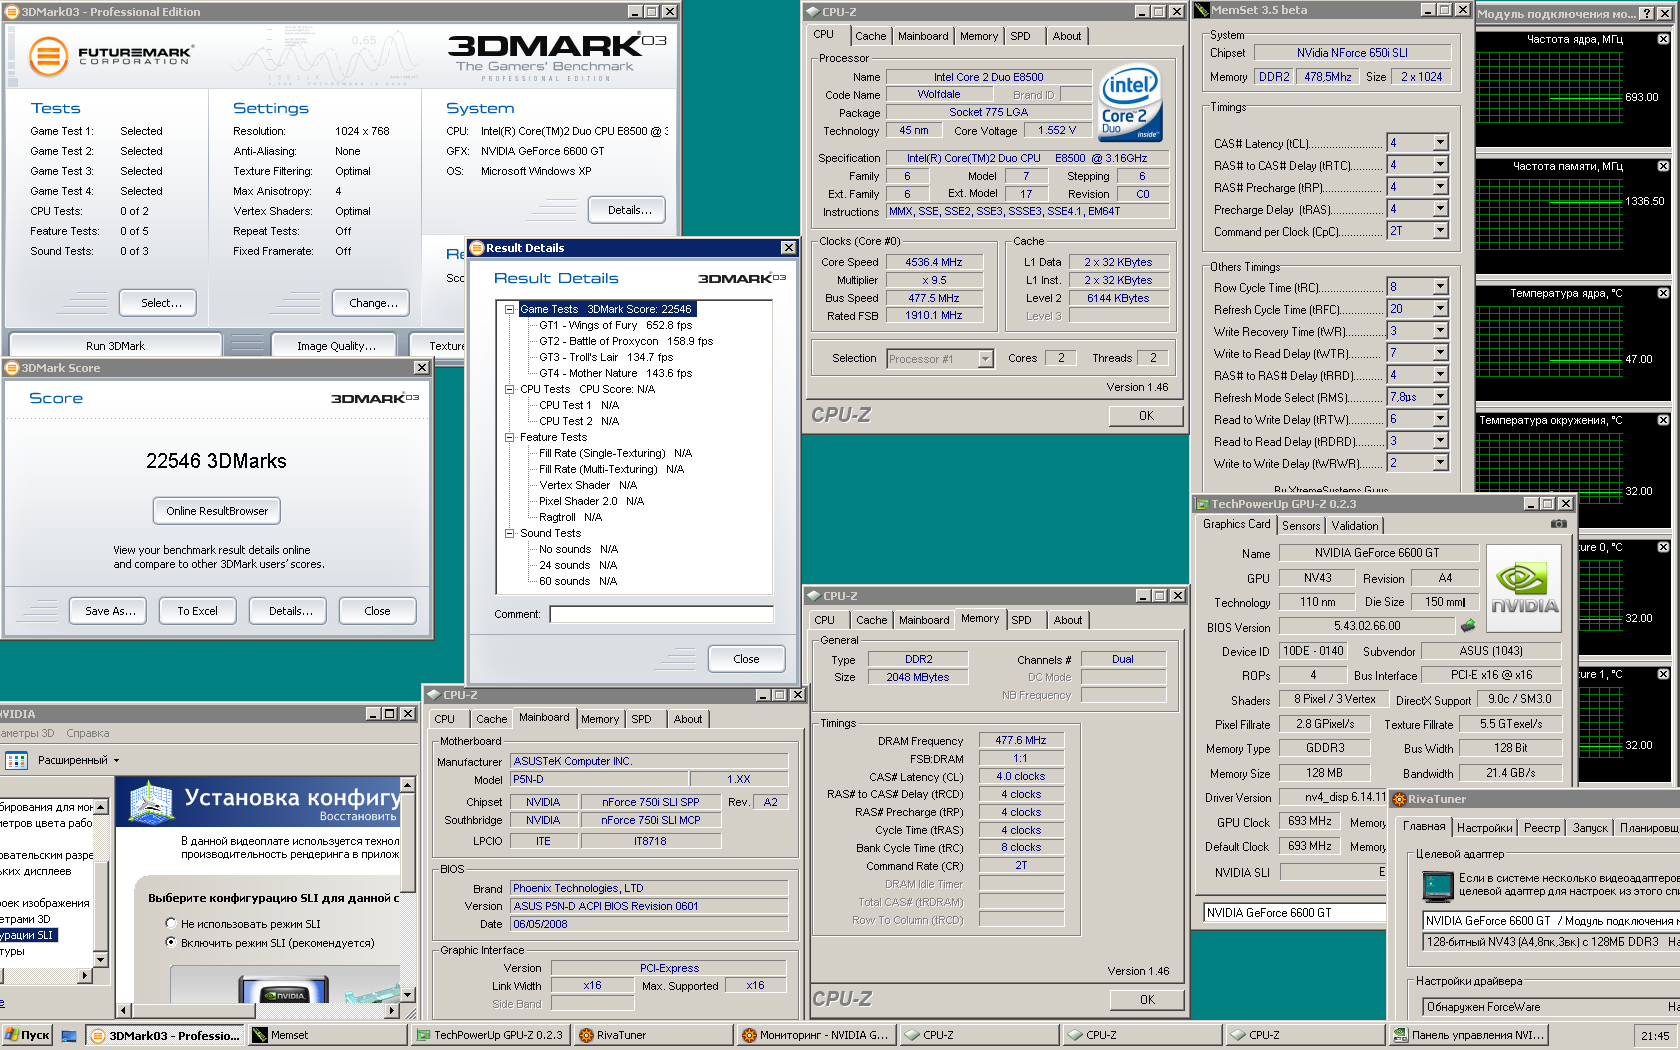Click the Run 3DMark button
1680x1050 pixels.
(115, 345)
